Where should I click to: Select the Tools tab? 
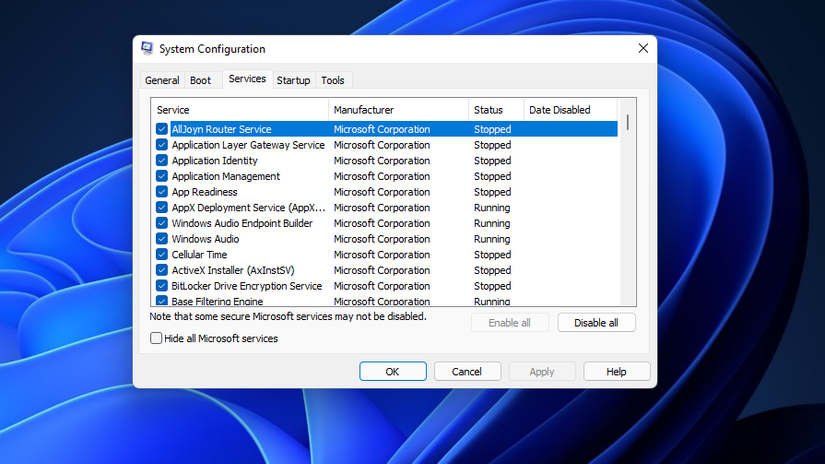coord(333,80)
